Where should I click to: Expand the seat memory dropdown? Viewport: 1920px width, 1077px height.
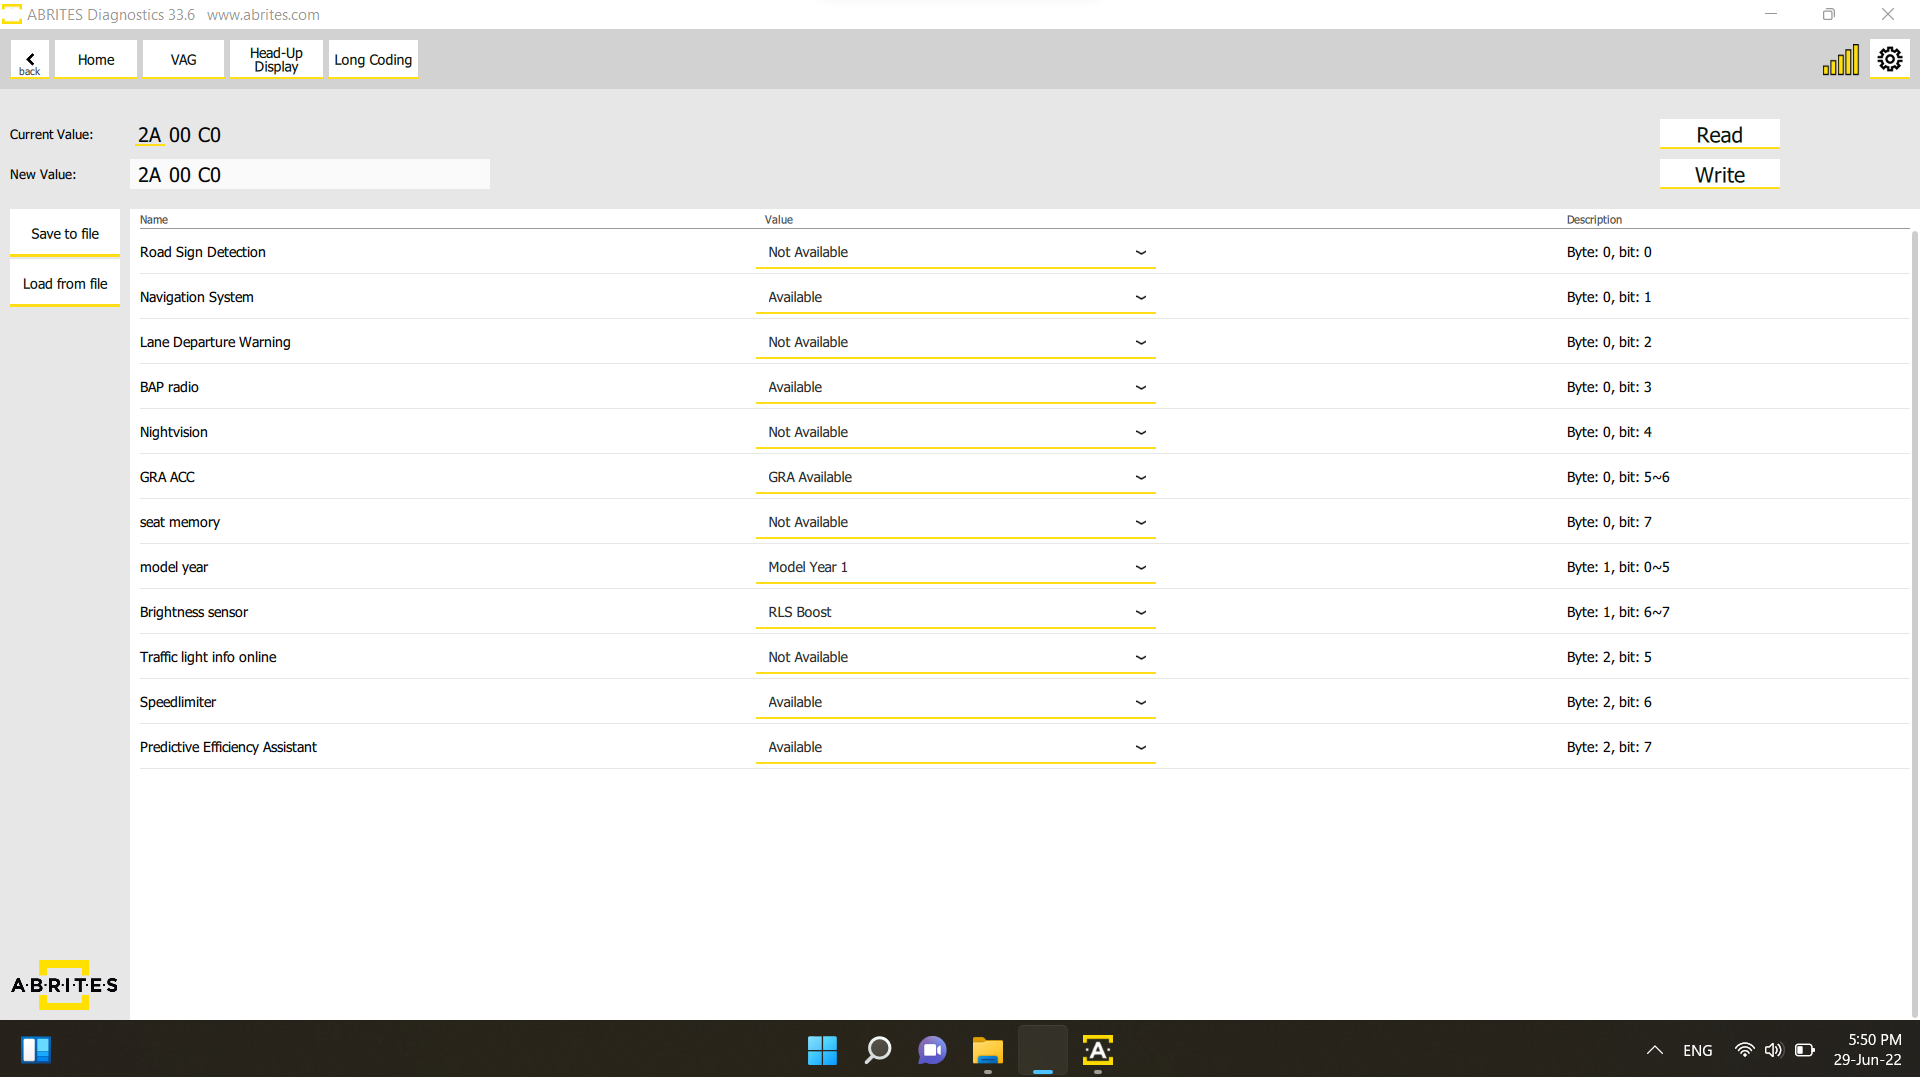coord(955,522)
